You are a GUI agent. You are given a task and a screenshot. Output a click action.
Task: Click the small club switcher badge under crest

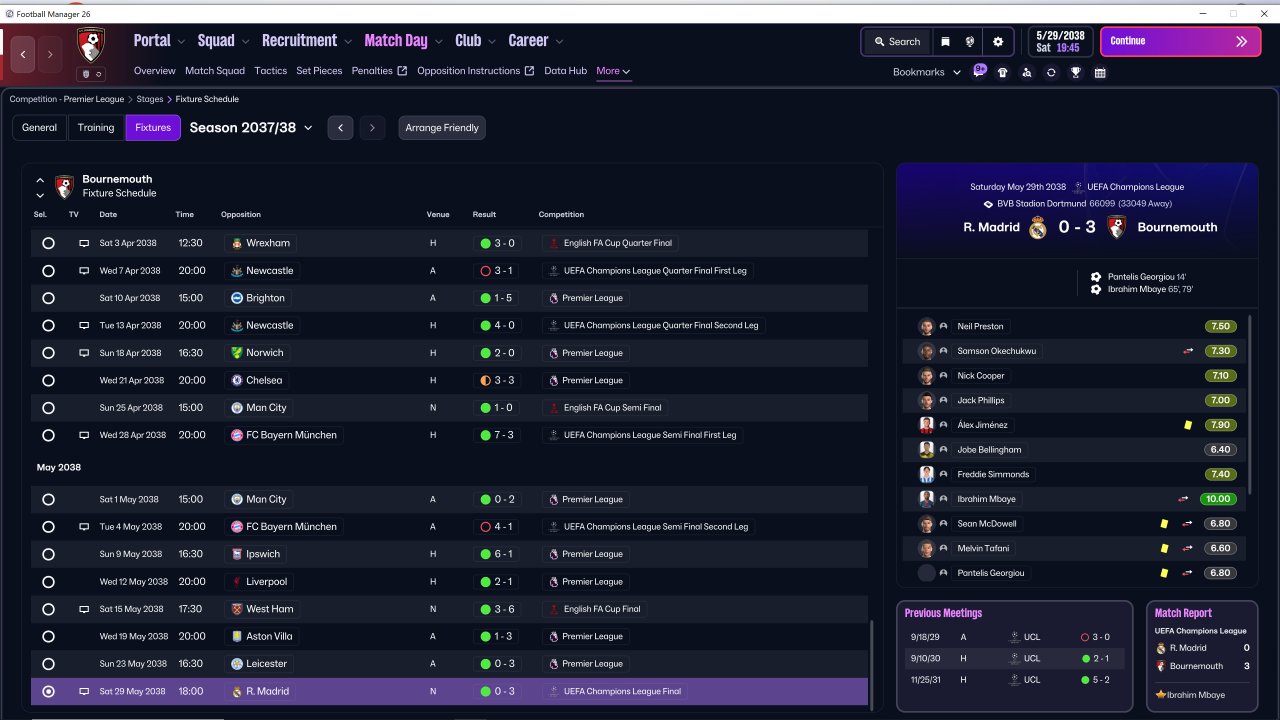(91, 74)
